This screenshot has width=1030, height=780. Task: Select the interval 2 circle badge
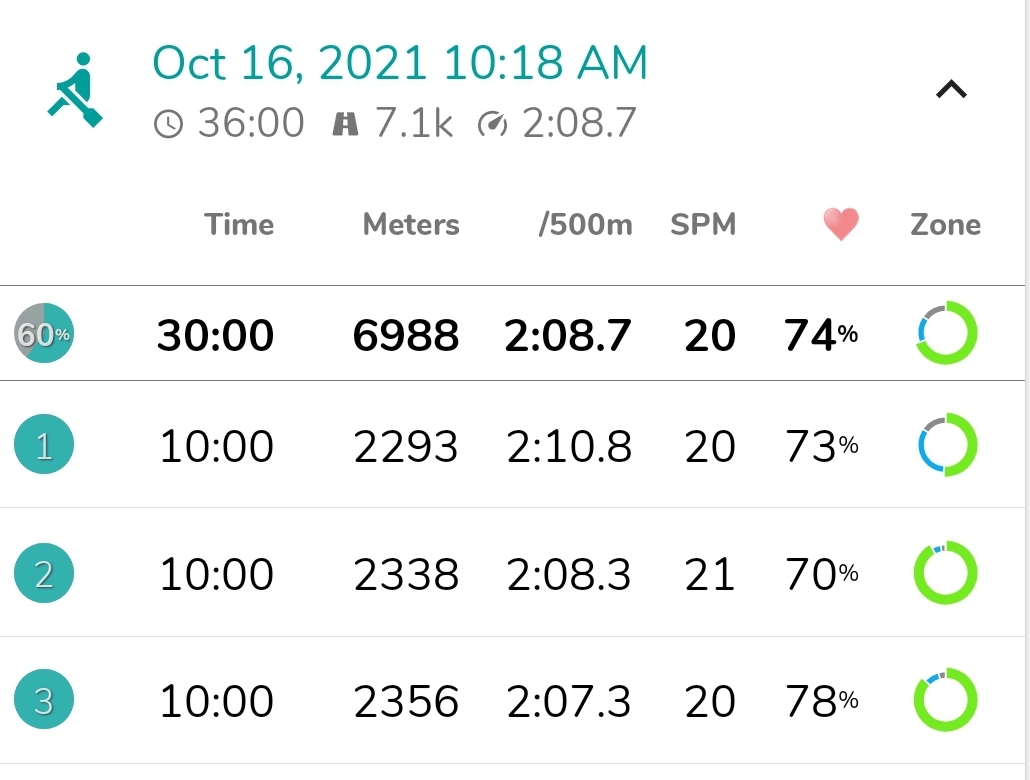pyautogui.click(x=44, y=573)
